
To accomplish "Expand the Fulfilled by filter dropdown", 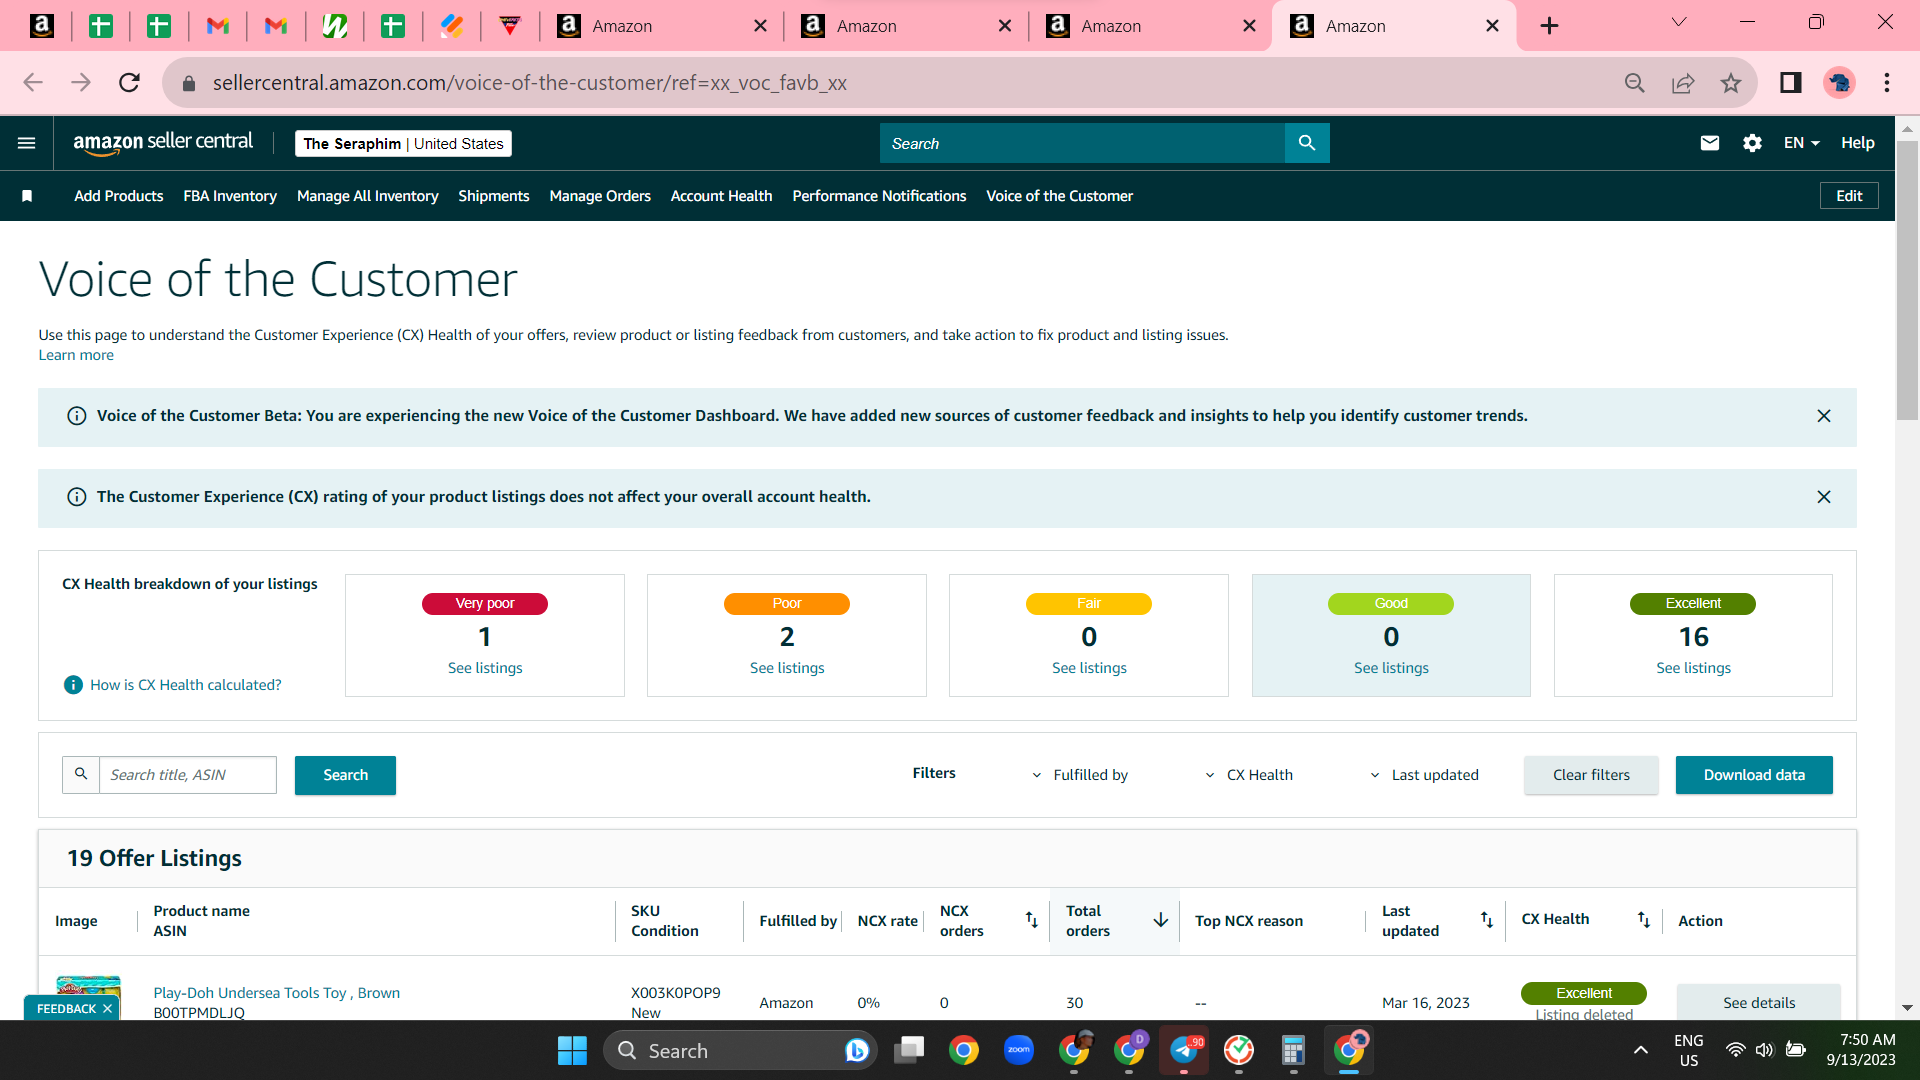I will point(1080,775).
